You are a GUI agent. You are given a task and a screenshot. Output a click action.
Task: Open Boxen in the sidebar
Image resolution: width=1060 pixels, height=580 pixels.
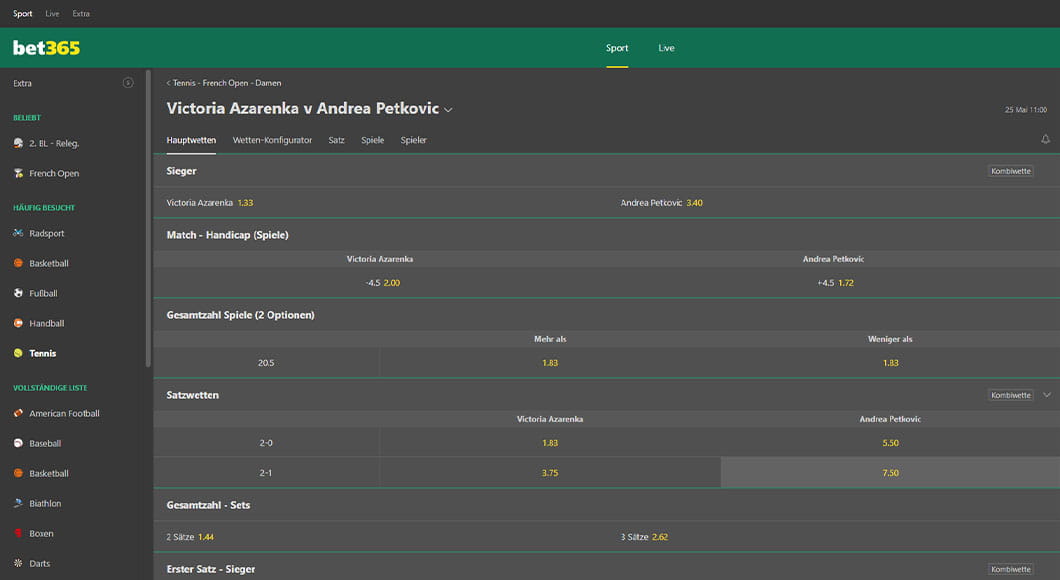[41, 533]
